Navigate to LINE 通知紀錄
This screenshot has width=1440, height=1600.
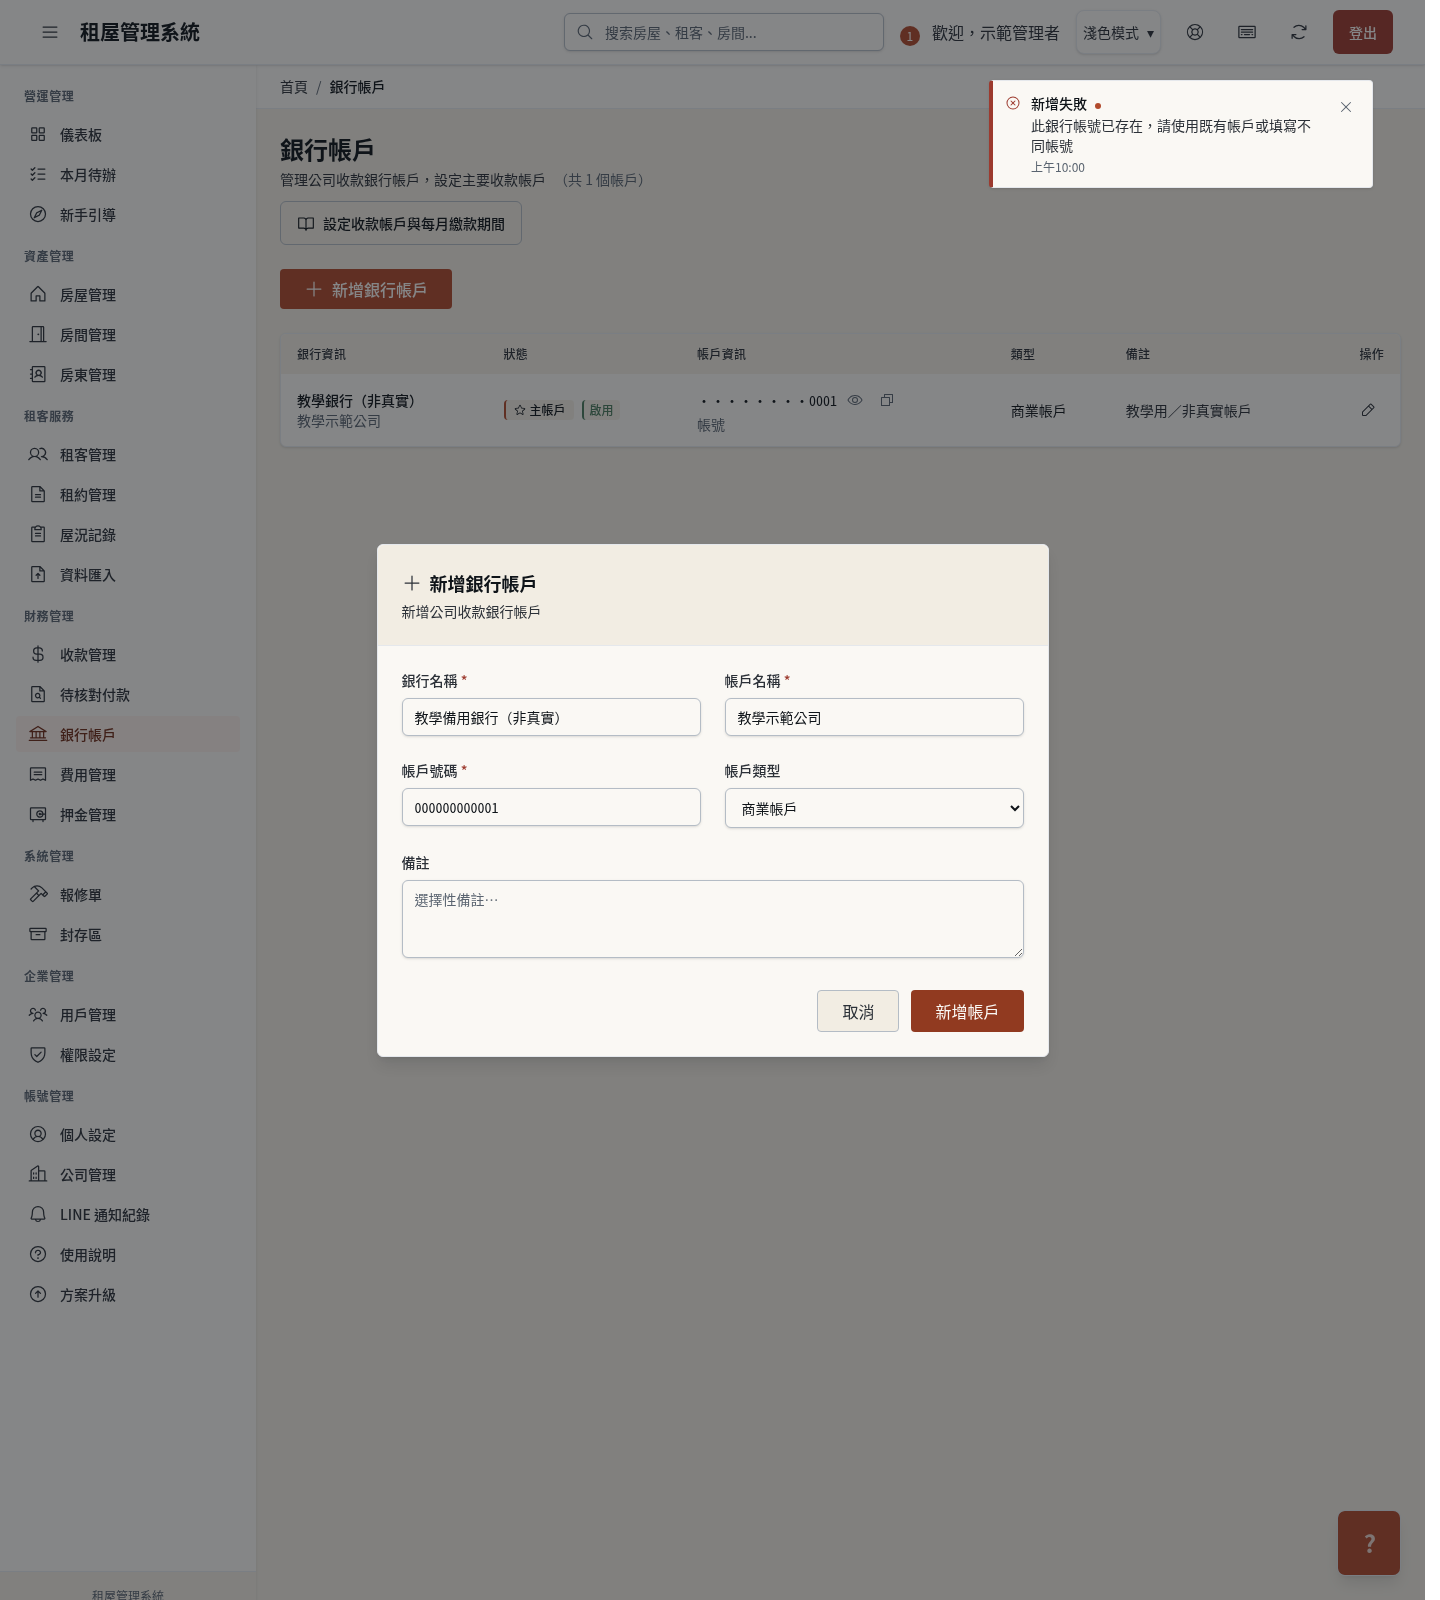[x=128, y=1215]
